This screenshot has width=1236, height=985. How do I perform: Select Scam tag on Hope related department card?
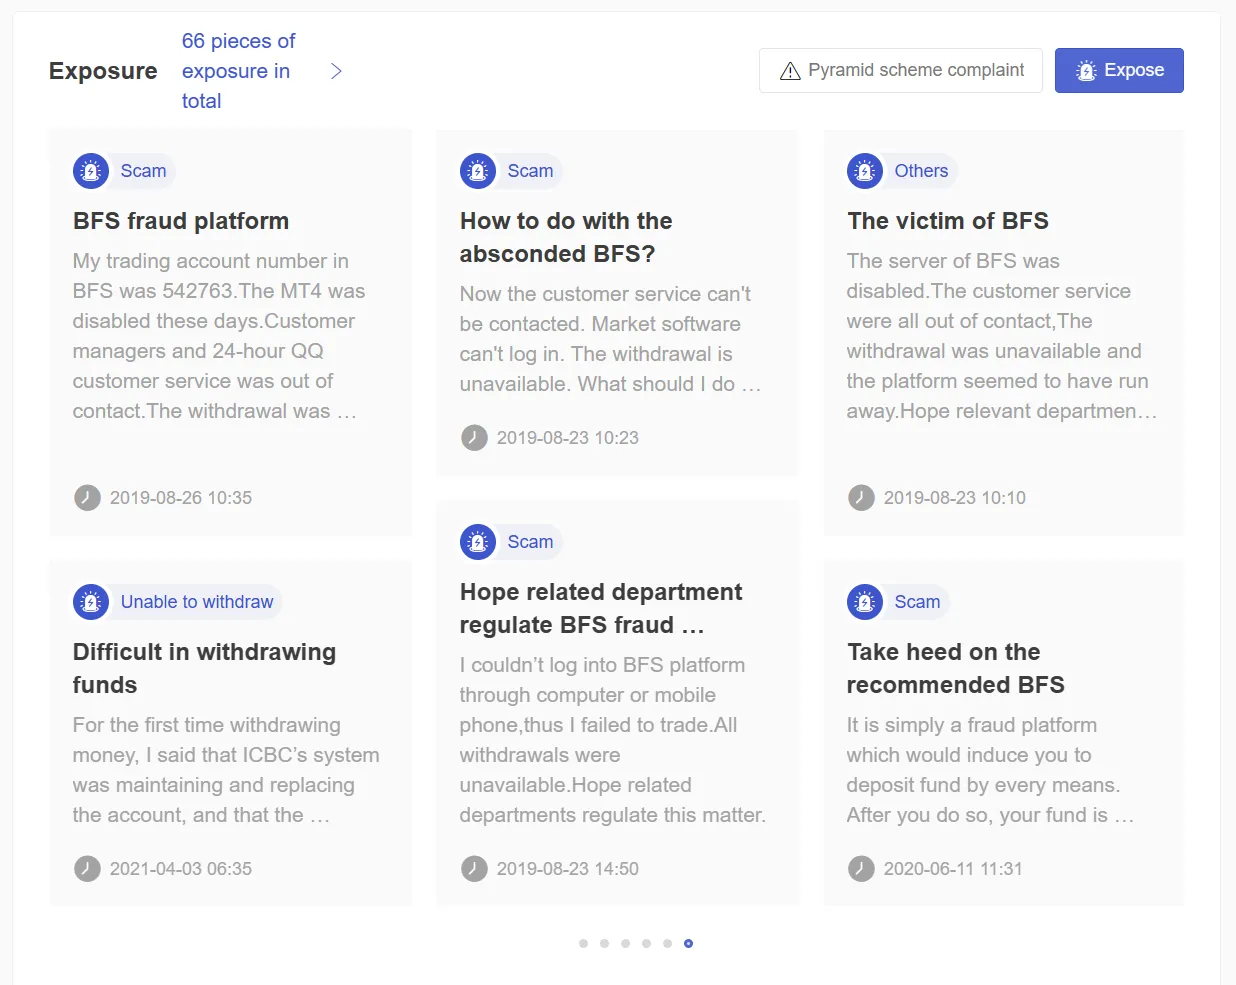(530, 542)
